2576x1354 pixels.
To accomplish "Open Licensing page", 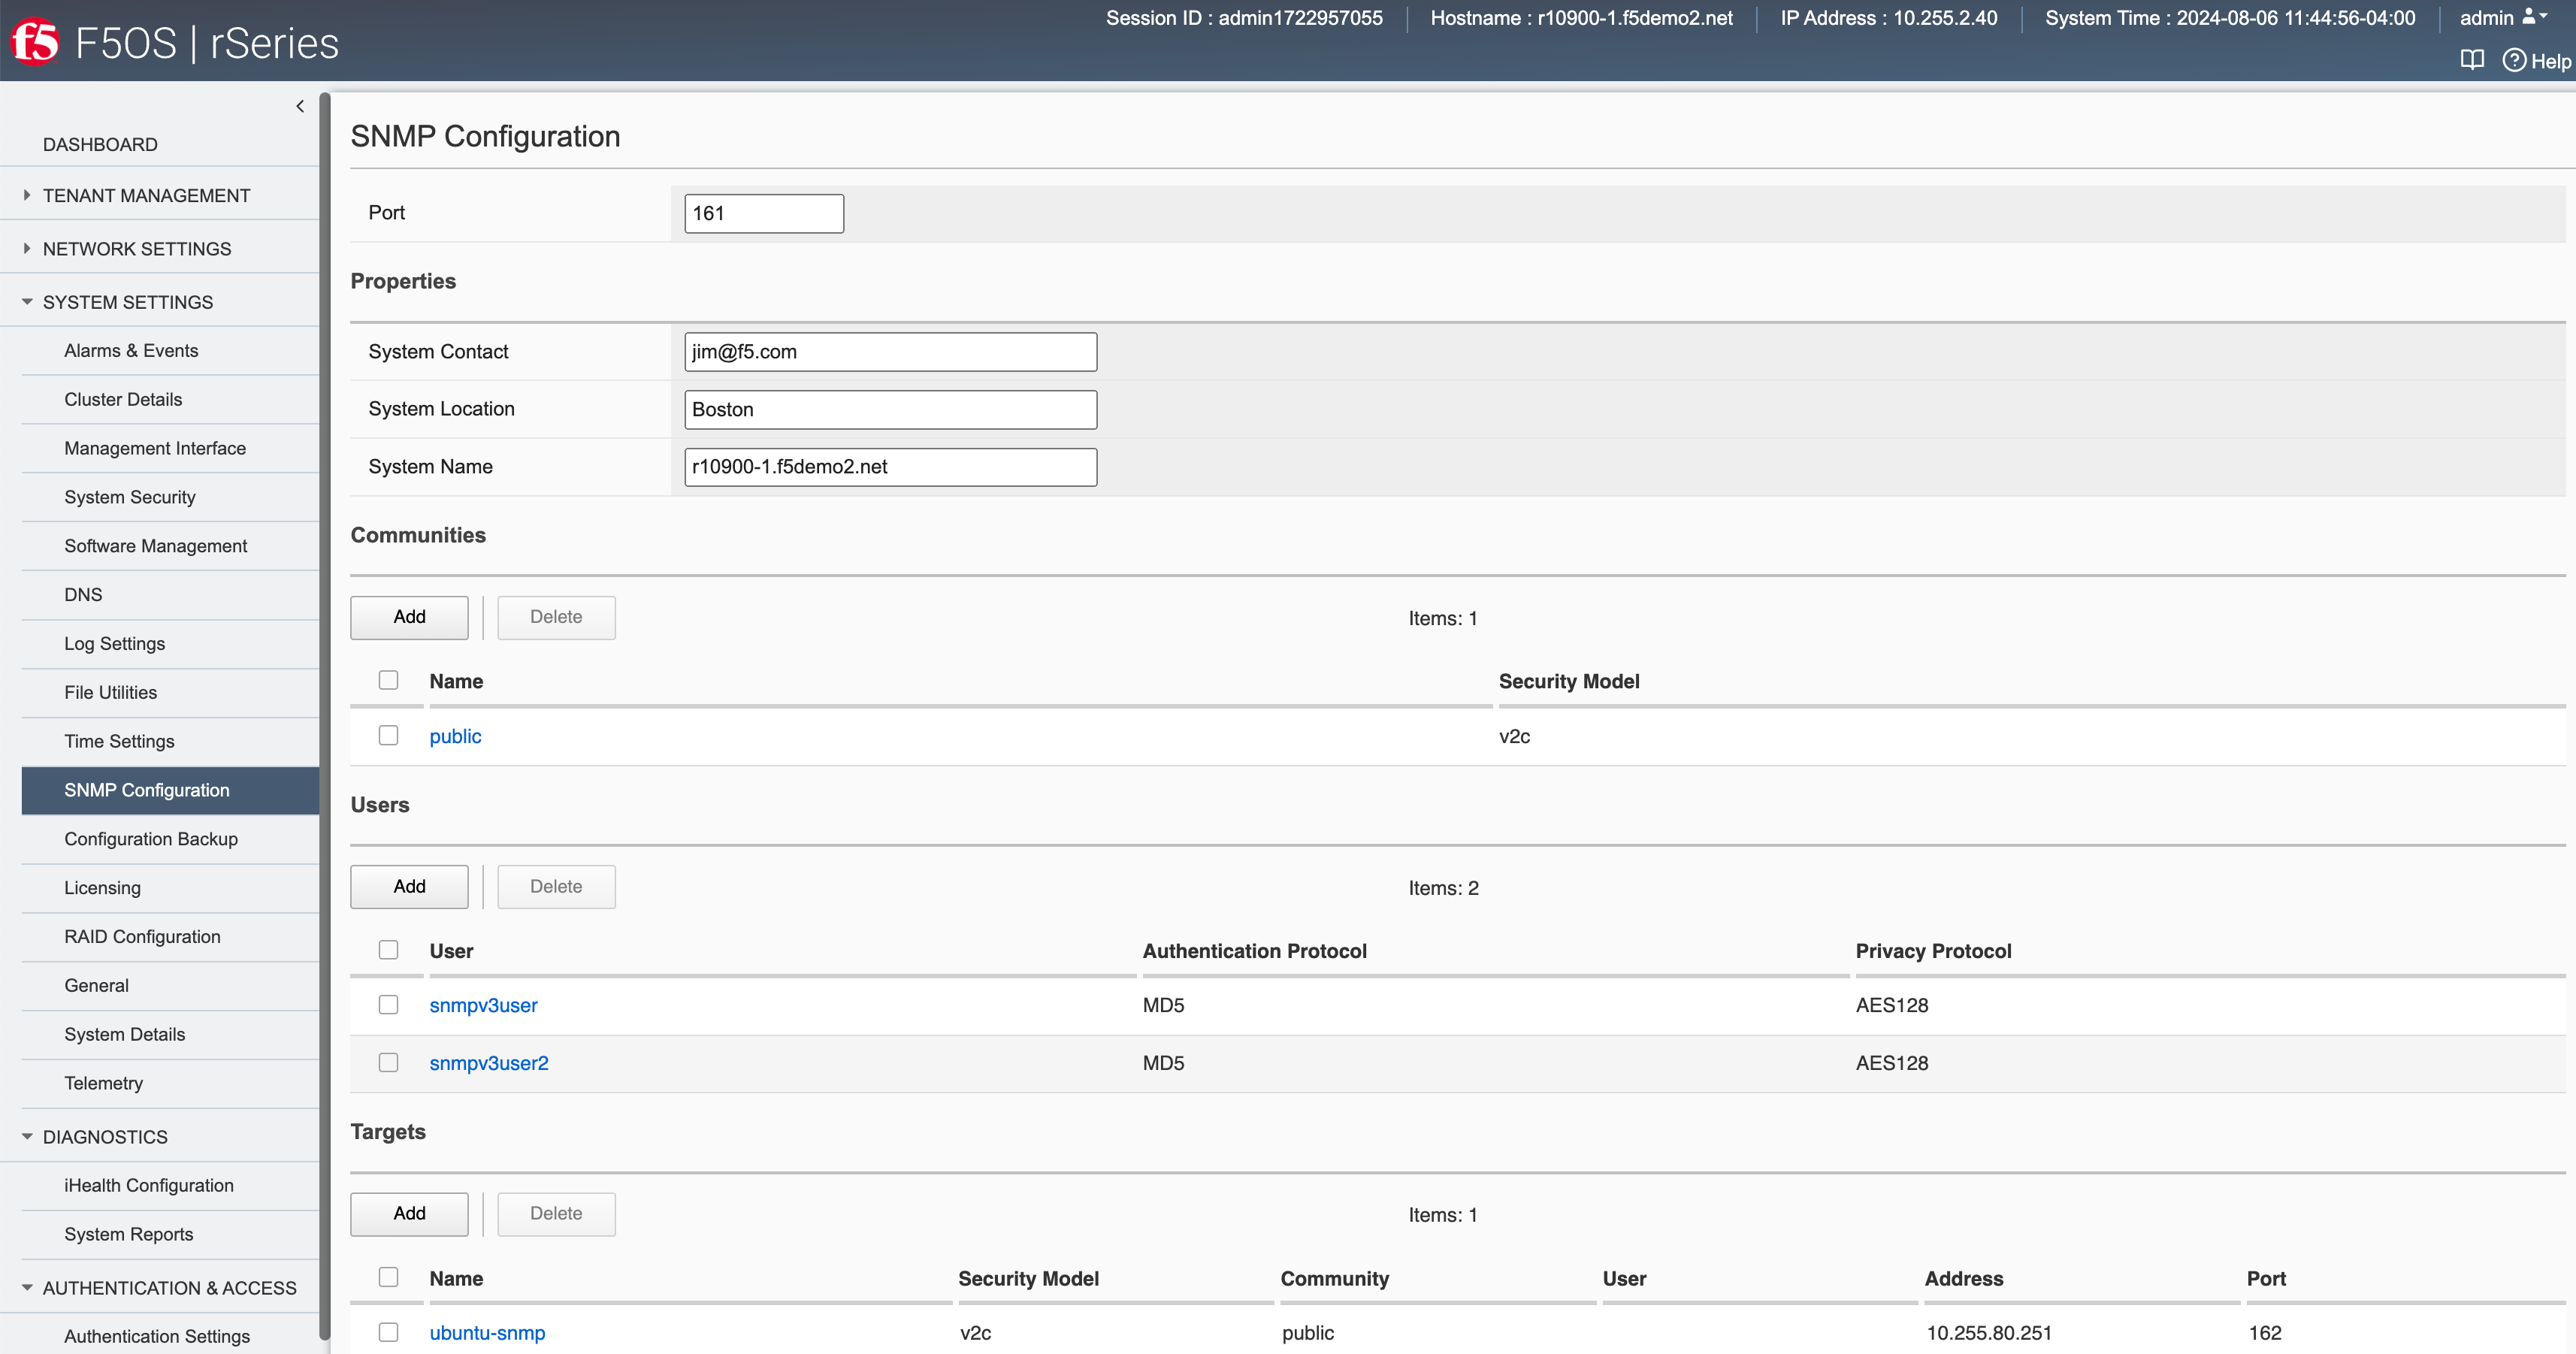I will [x=102, y=888].
